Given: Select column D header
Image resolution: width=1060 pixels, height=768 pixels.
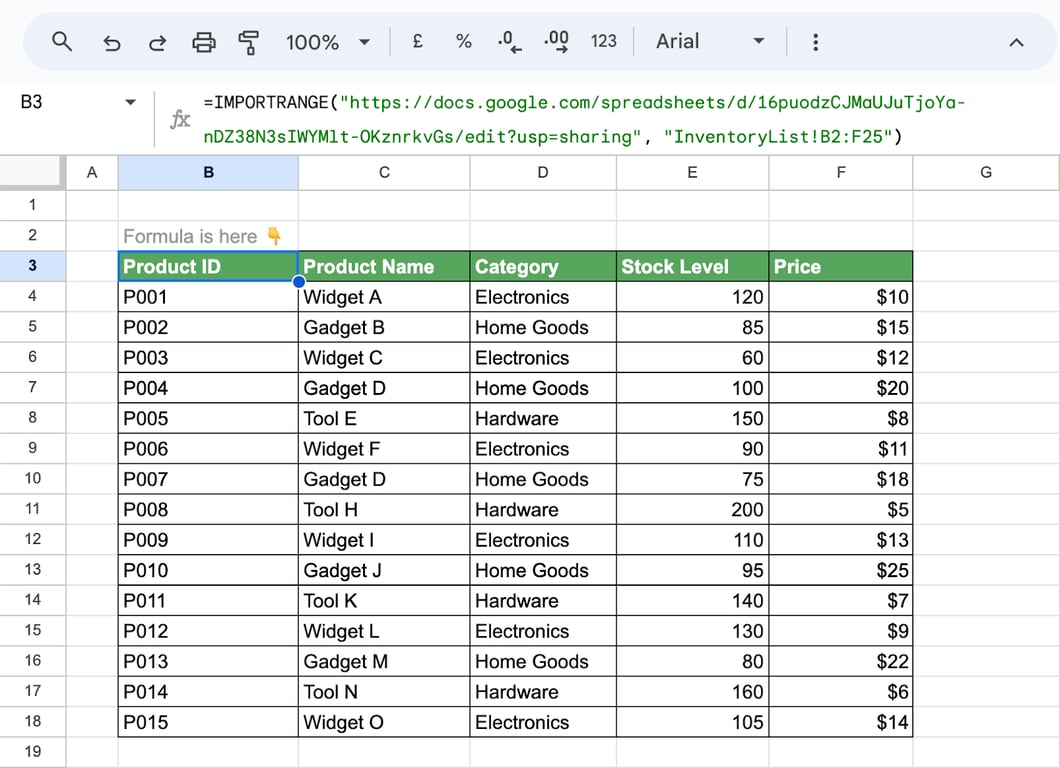Looking at the screenshot, I should click(543, 172).
